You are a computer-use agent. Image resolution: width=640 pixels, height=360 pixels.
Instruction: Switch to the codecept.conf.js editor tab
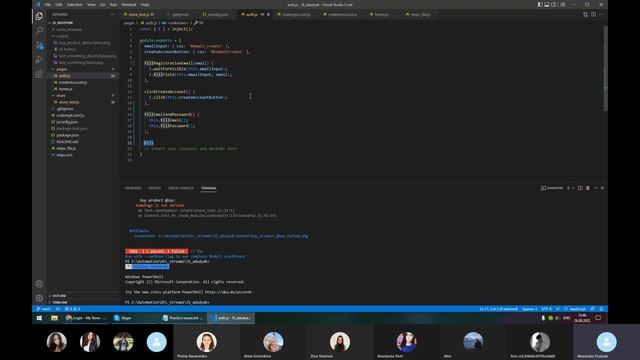tap(295, 15)
